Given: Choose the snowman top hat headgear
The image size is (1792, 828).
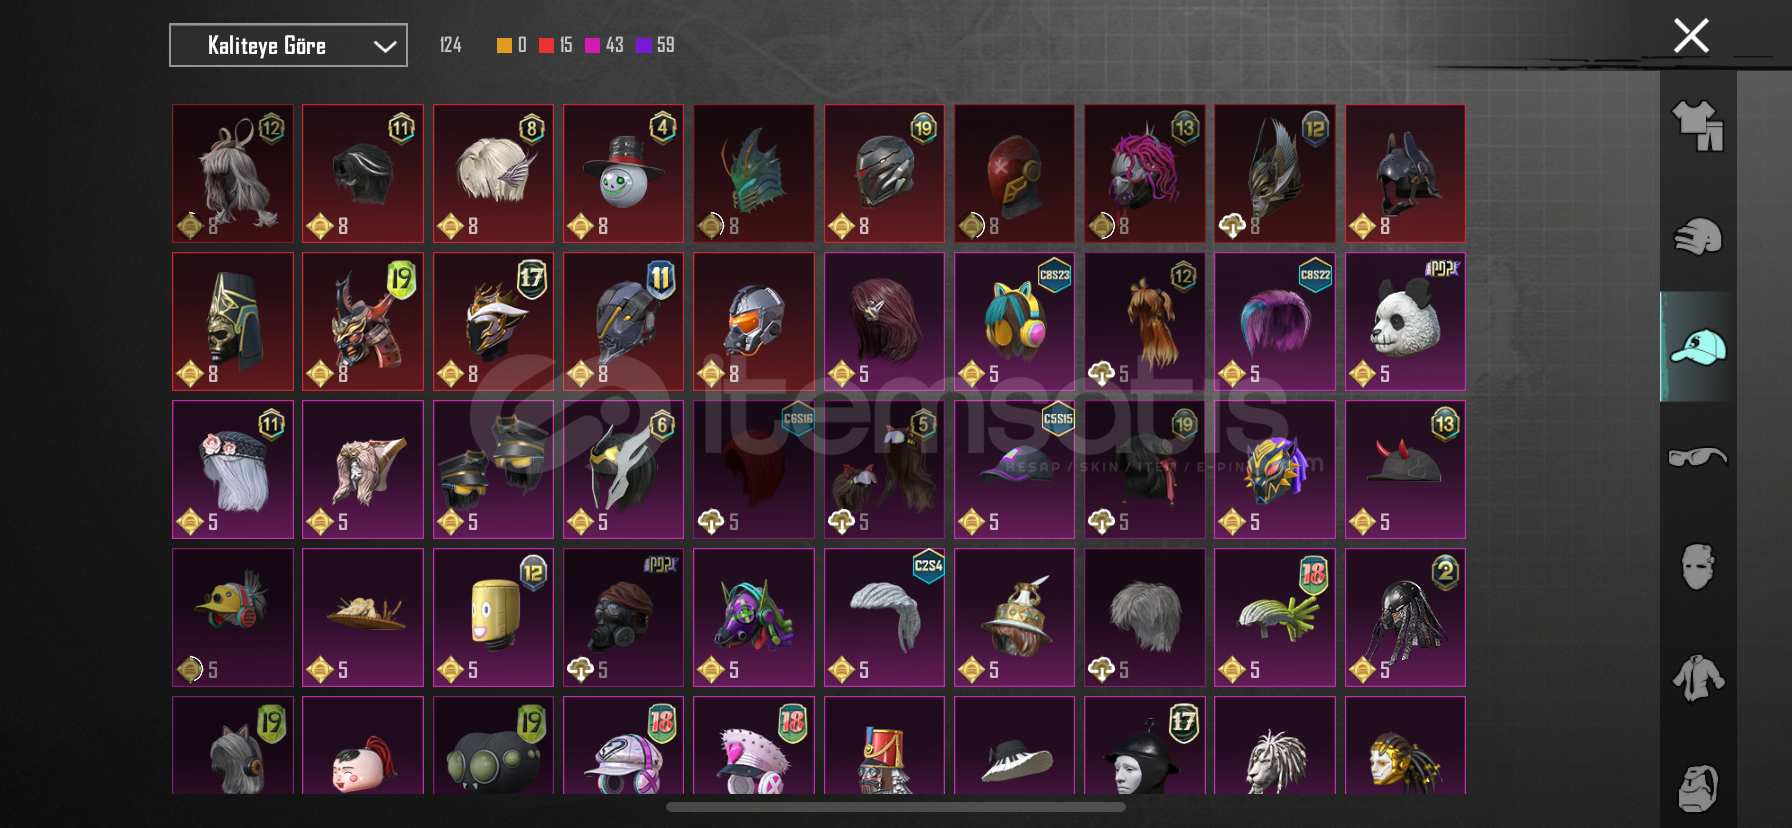Looking at the screenshot, I should [x=623, y=173].
